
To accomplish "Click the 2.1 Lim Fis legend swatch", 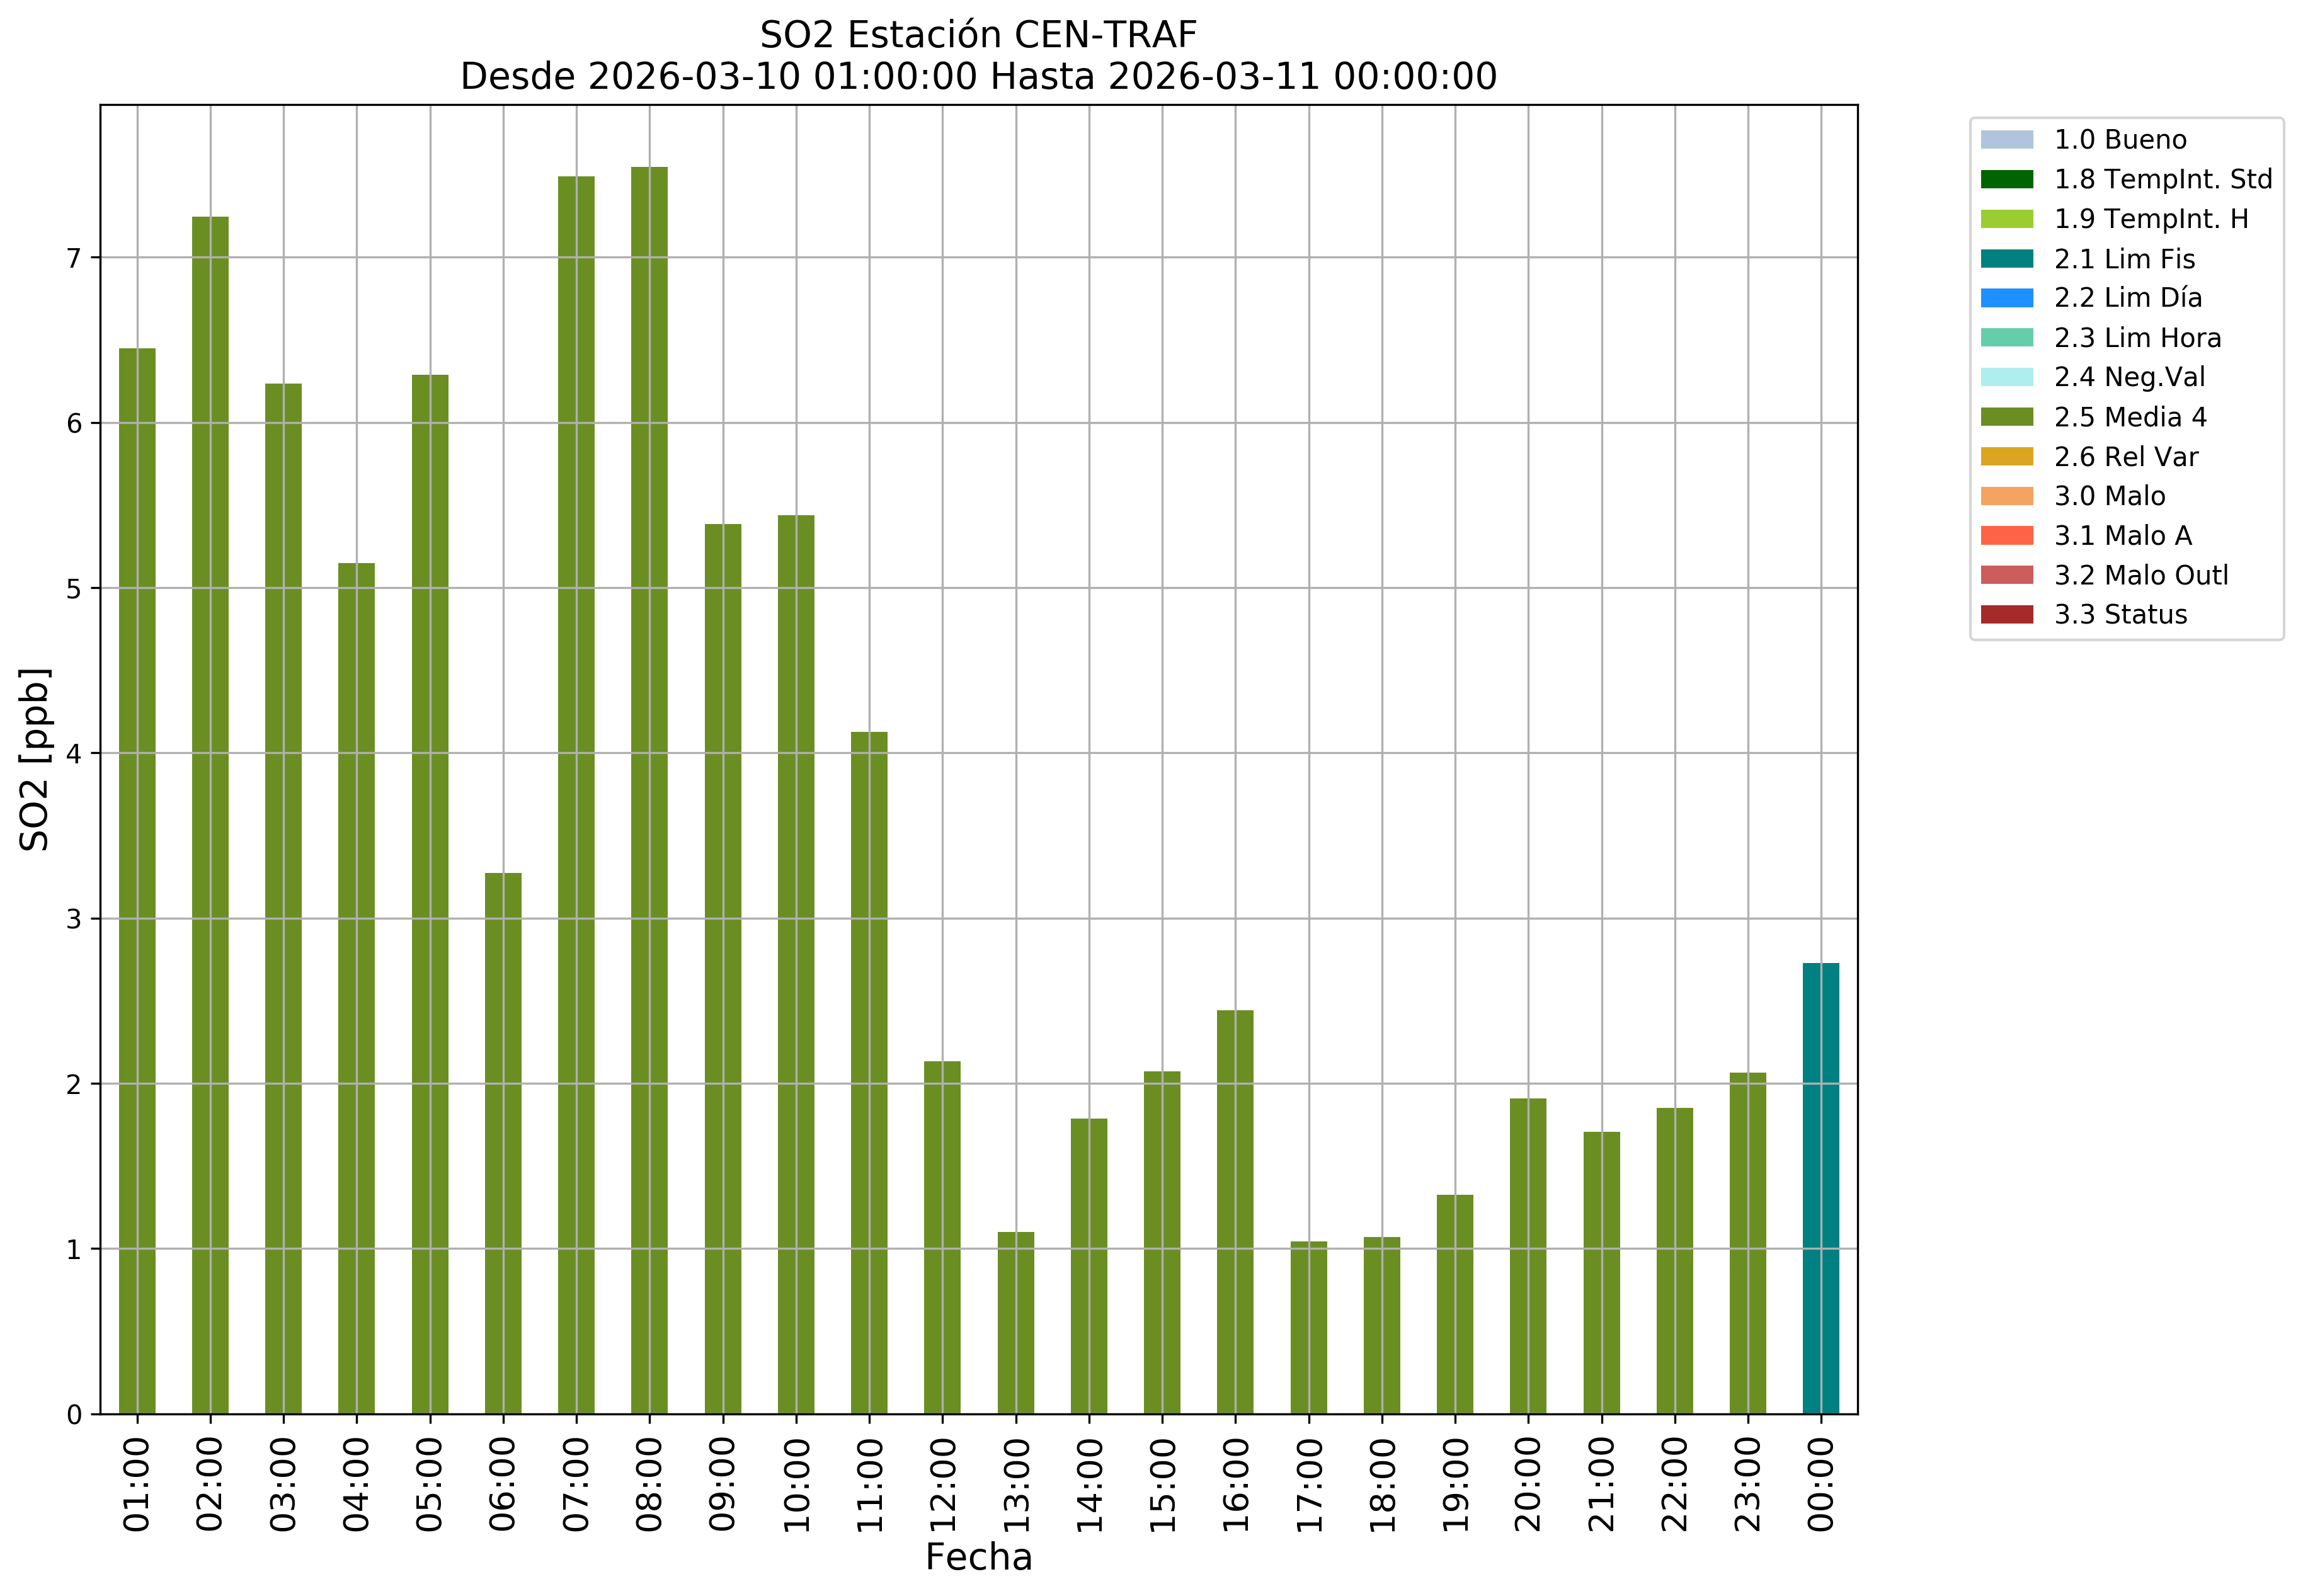I will coord(2006,259).
